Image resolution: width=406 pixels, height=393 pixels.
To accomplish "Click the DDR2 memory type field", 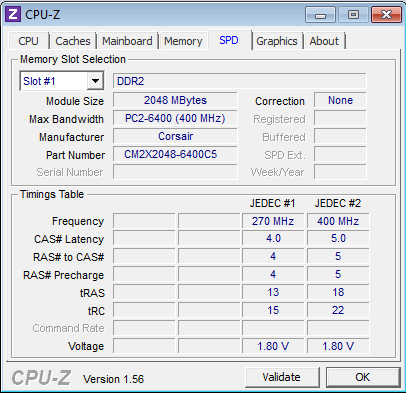I will 239,81.
